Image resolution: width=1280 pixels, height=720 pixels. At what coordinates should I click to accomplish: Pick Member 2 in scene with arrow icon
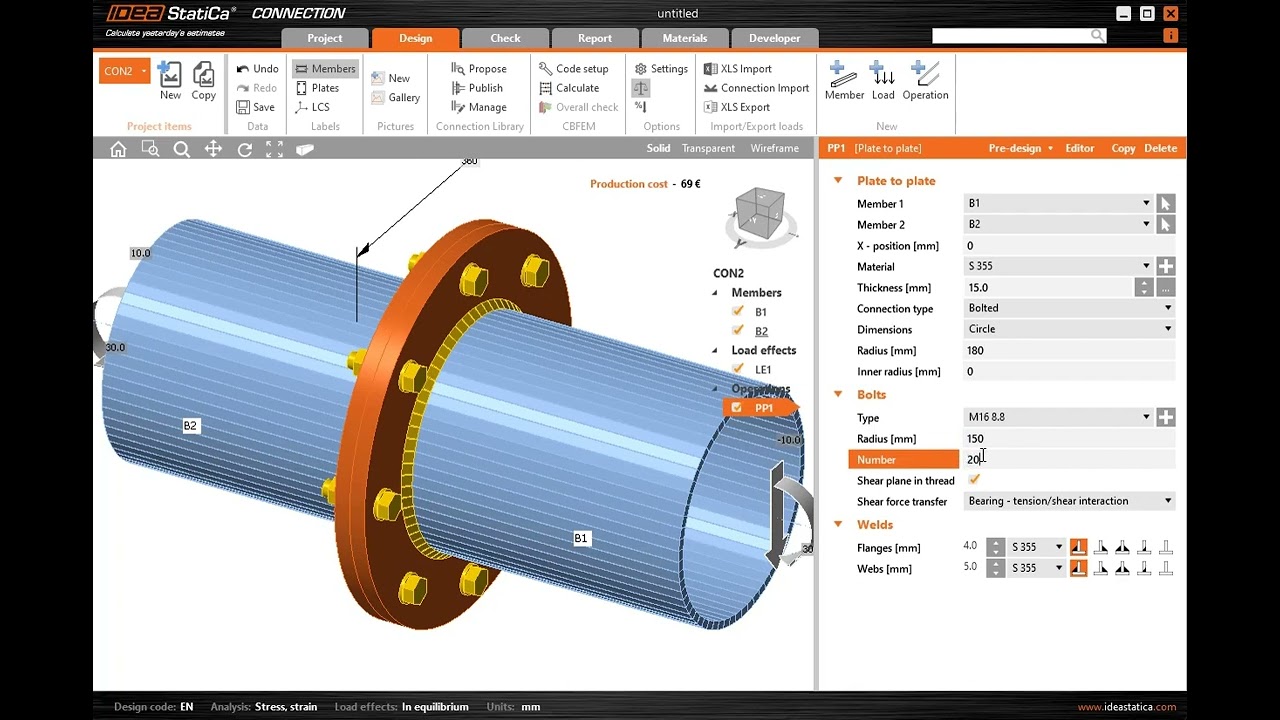pos(1165,224)
